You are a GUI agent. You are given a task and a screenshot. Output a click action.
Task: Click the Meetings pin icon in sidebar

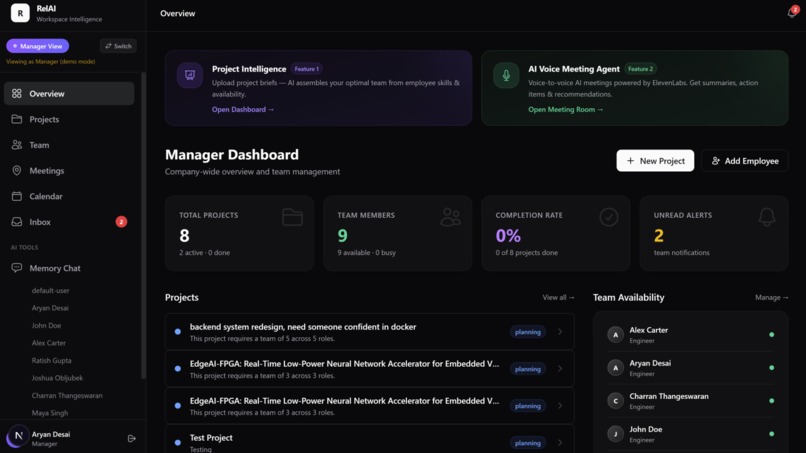coord(17,171)
